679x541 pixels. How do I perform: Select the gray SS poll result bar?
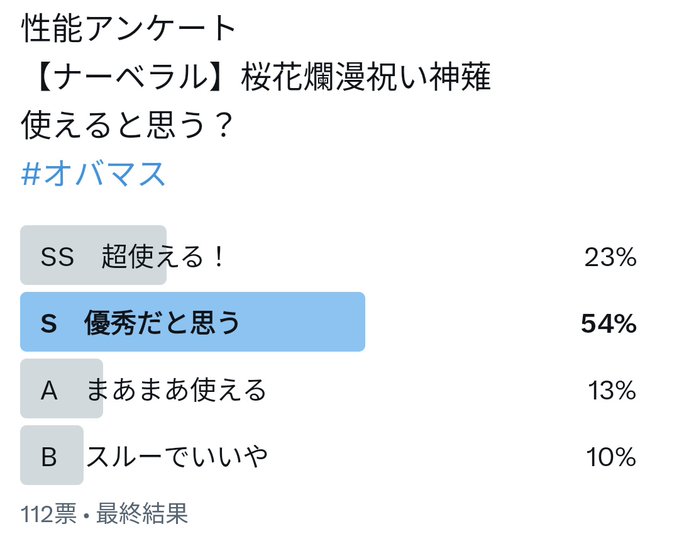tap(94, 255)
